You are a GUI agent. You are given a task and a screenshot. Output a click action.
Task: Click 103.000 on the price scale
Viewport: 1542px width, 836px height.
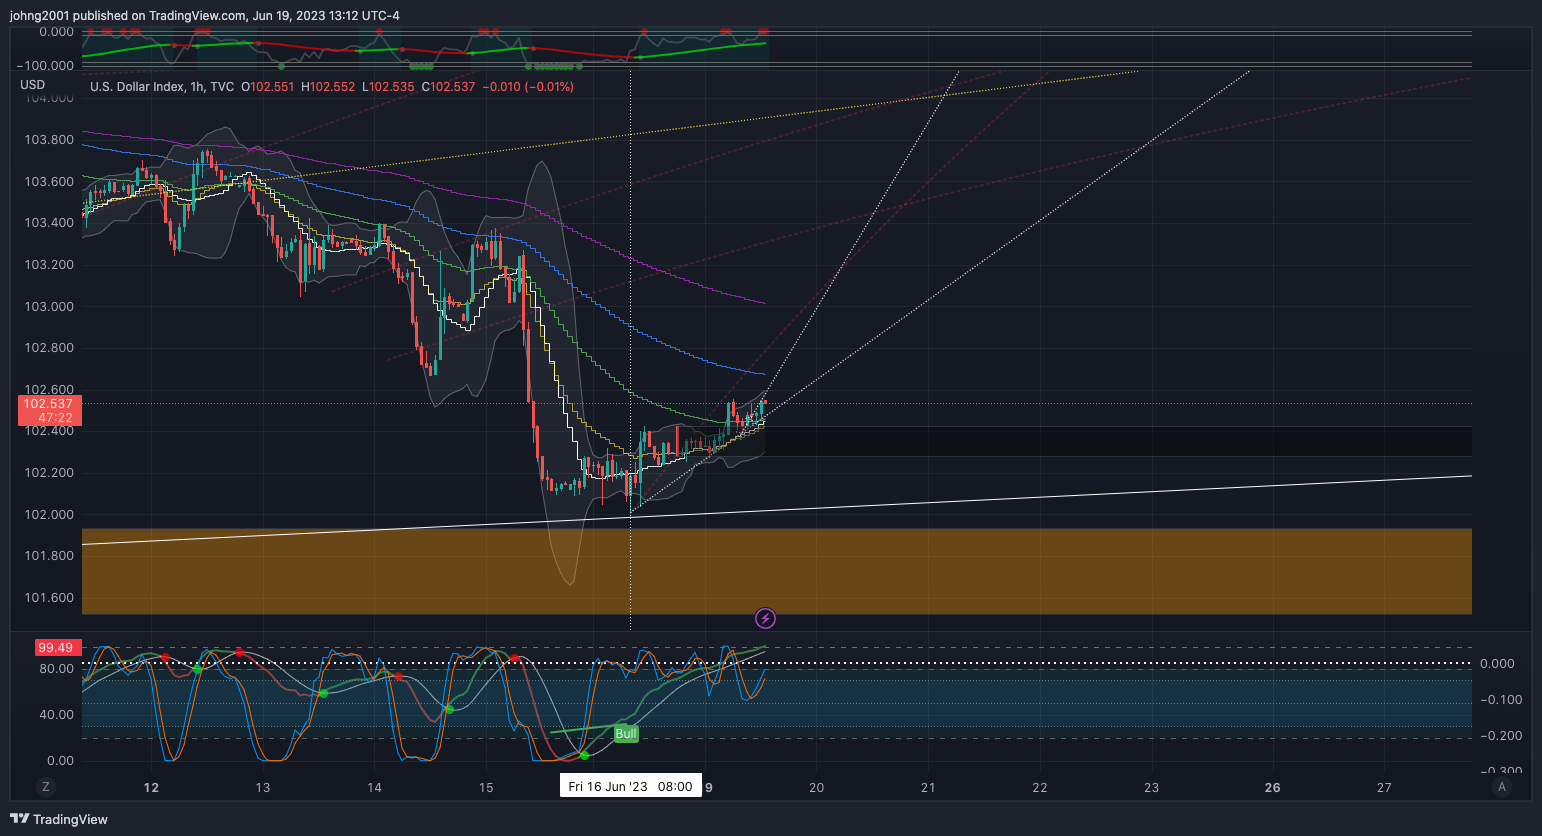point(49,307)
